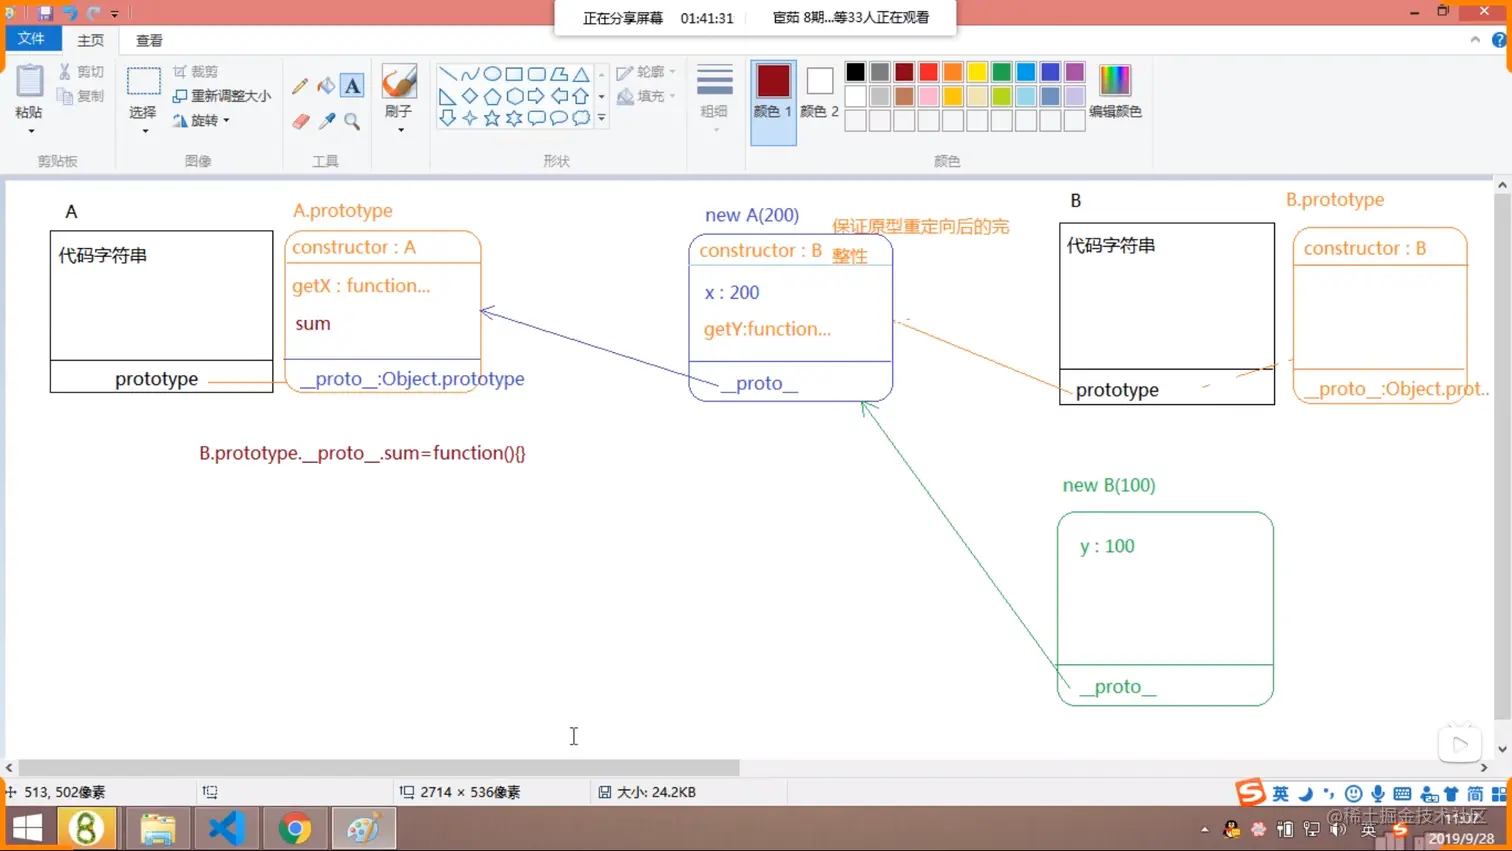
Task: Pick the bright red color swatch
Action: tap(928, 72)
